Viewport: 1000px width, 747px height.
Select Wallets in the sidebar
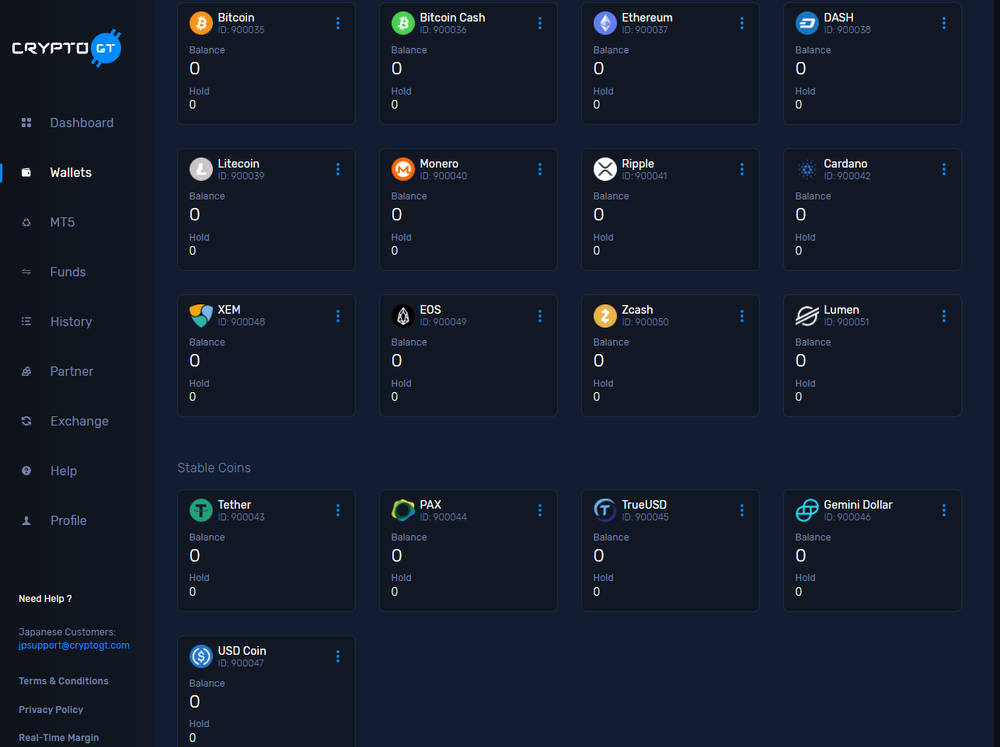click(x=71, y=172)
